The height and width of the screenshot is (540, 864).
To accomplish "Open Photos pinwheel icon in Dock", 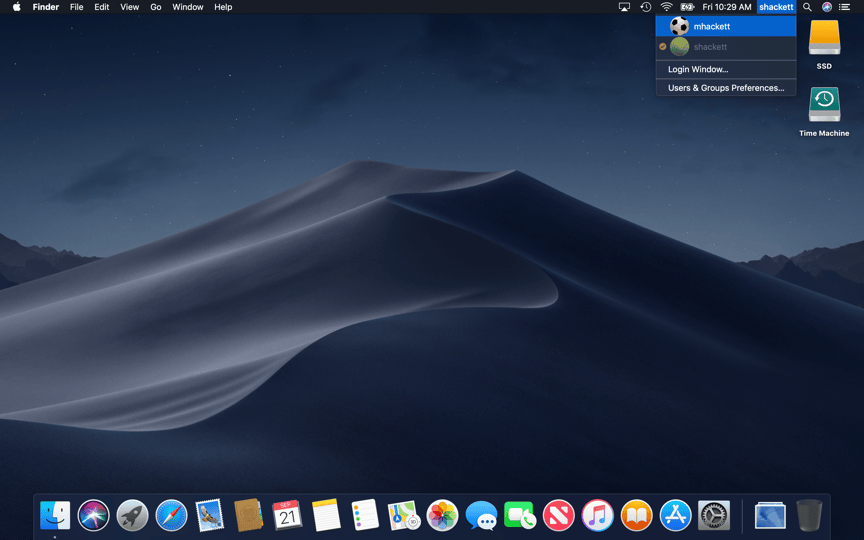I will tap(442, 516).
